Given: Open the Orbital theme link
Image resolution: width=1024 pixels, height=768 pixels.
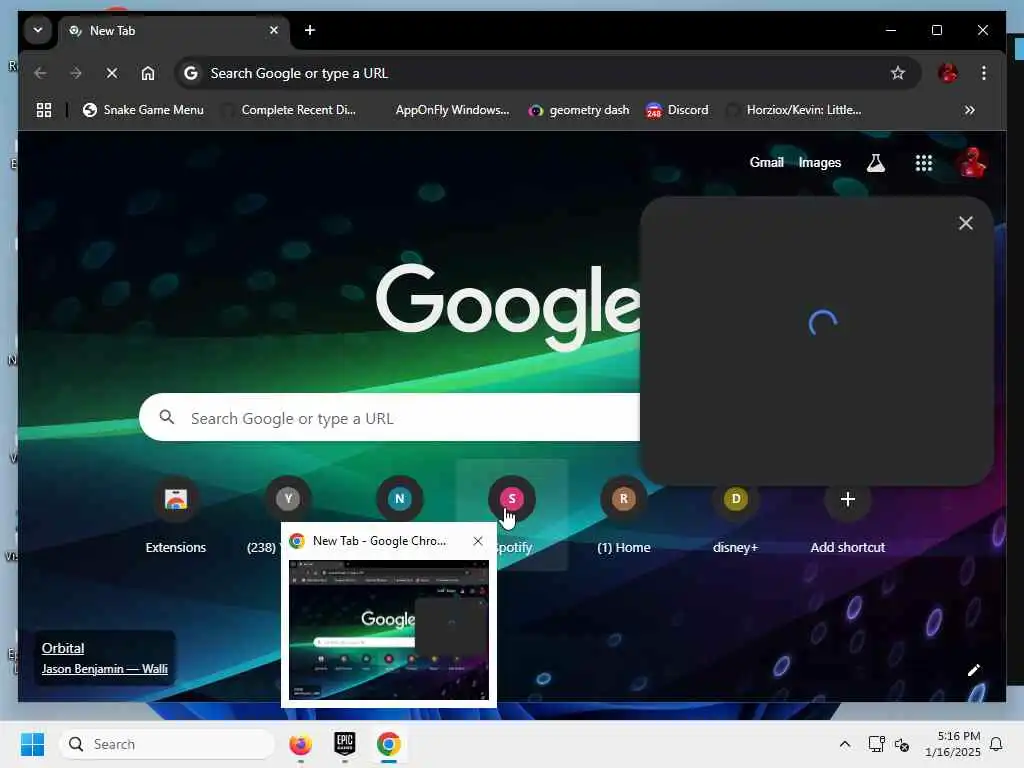Looking at the screenshot, I should point(63,648).
